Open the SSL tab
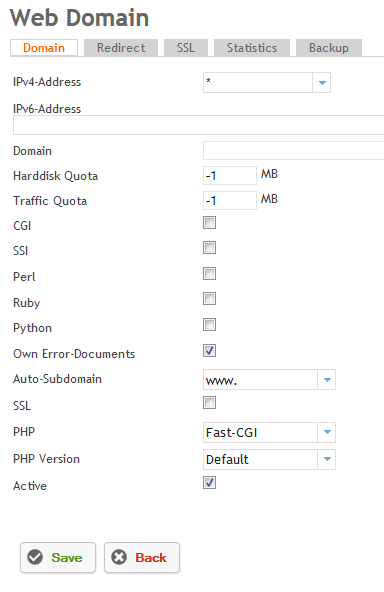Image resolution: width=384 pixels, height=592 pixels. 186,48
